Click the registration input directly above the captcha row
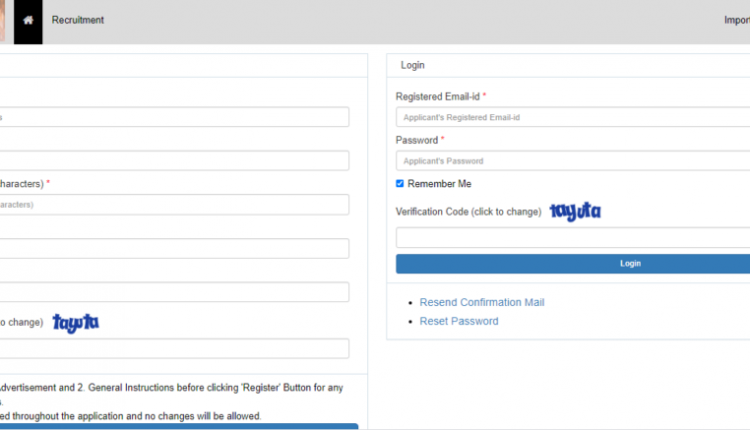The width and height of the screenshot is (750, 430). [174, 292]
